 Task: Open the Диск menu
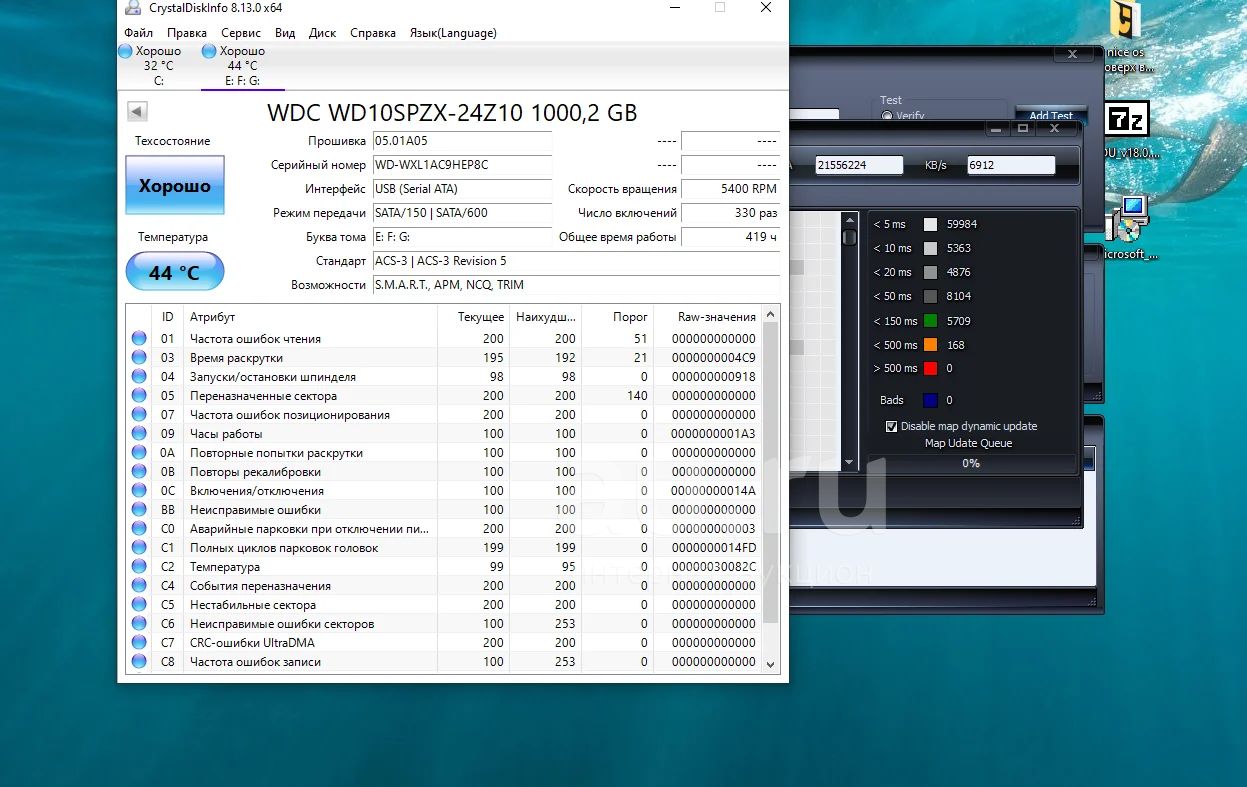[322, 33]
